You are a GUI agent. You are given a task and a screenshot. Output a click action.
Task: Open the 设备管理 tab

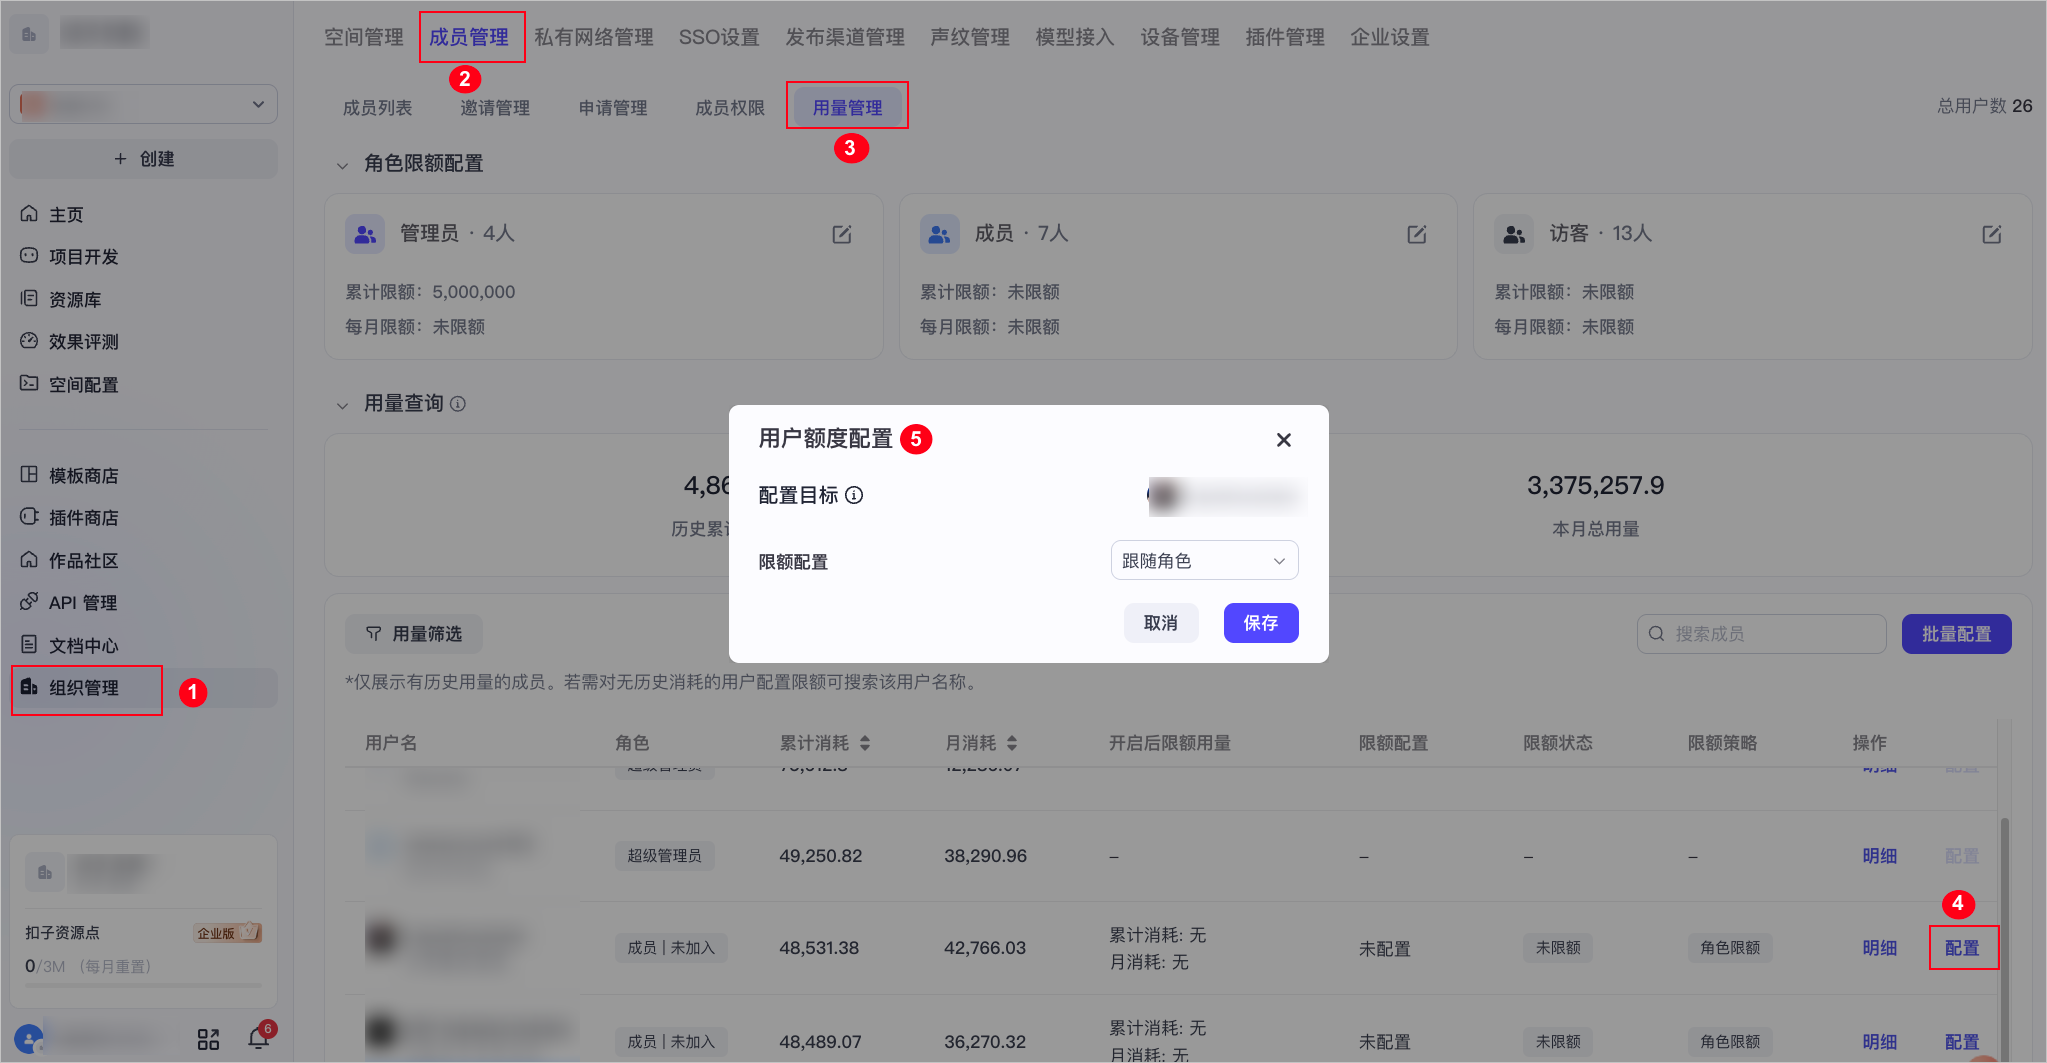[1180, 37]
